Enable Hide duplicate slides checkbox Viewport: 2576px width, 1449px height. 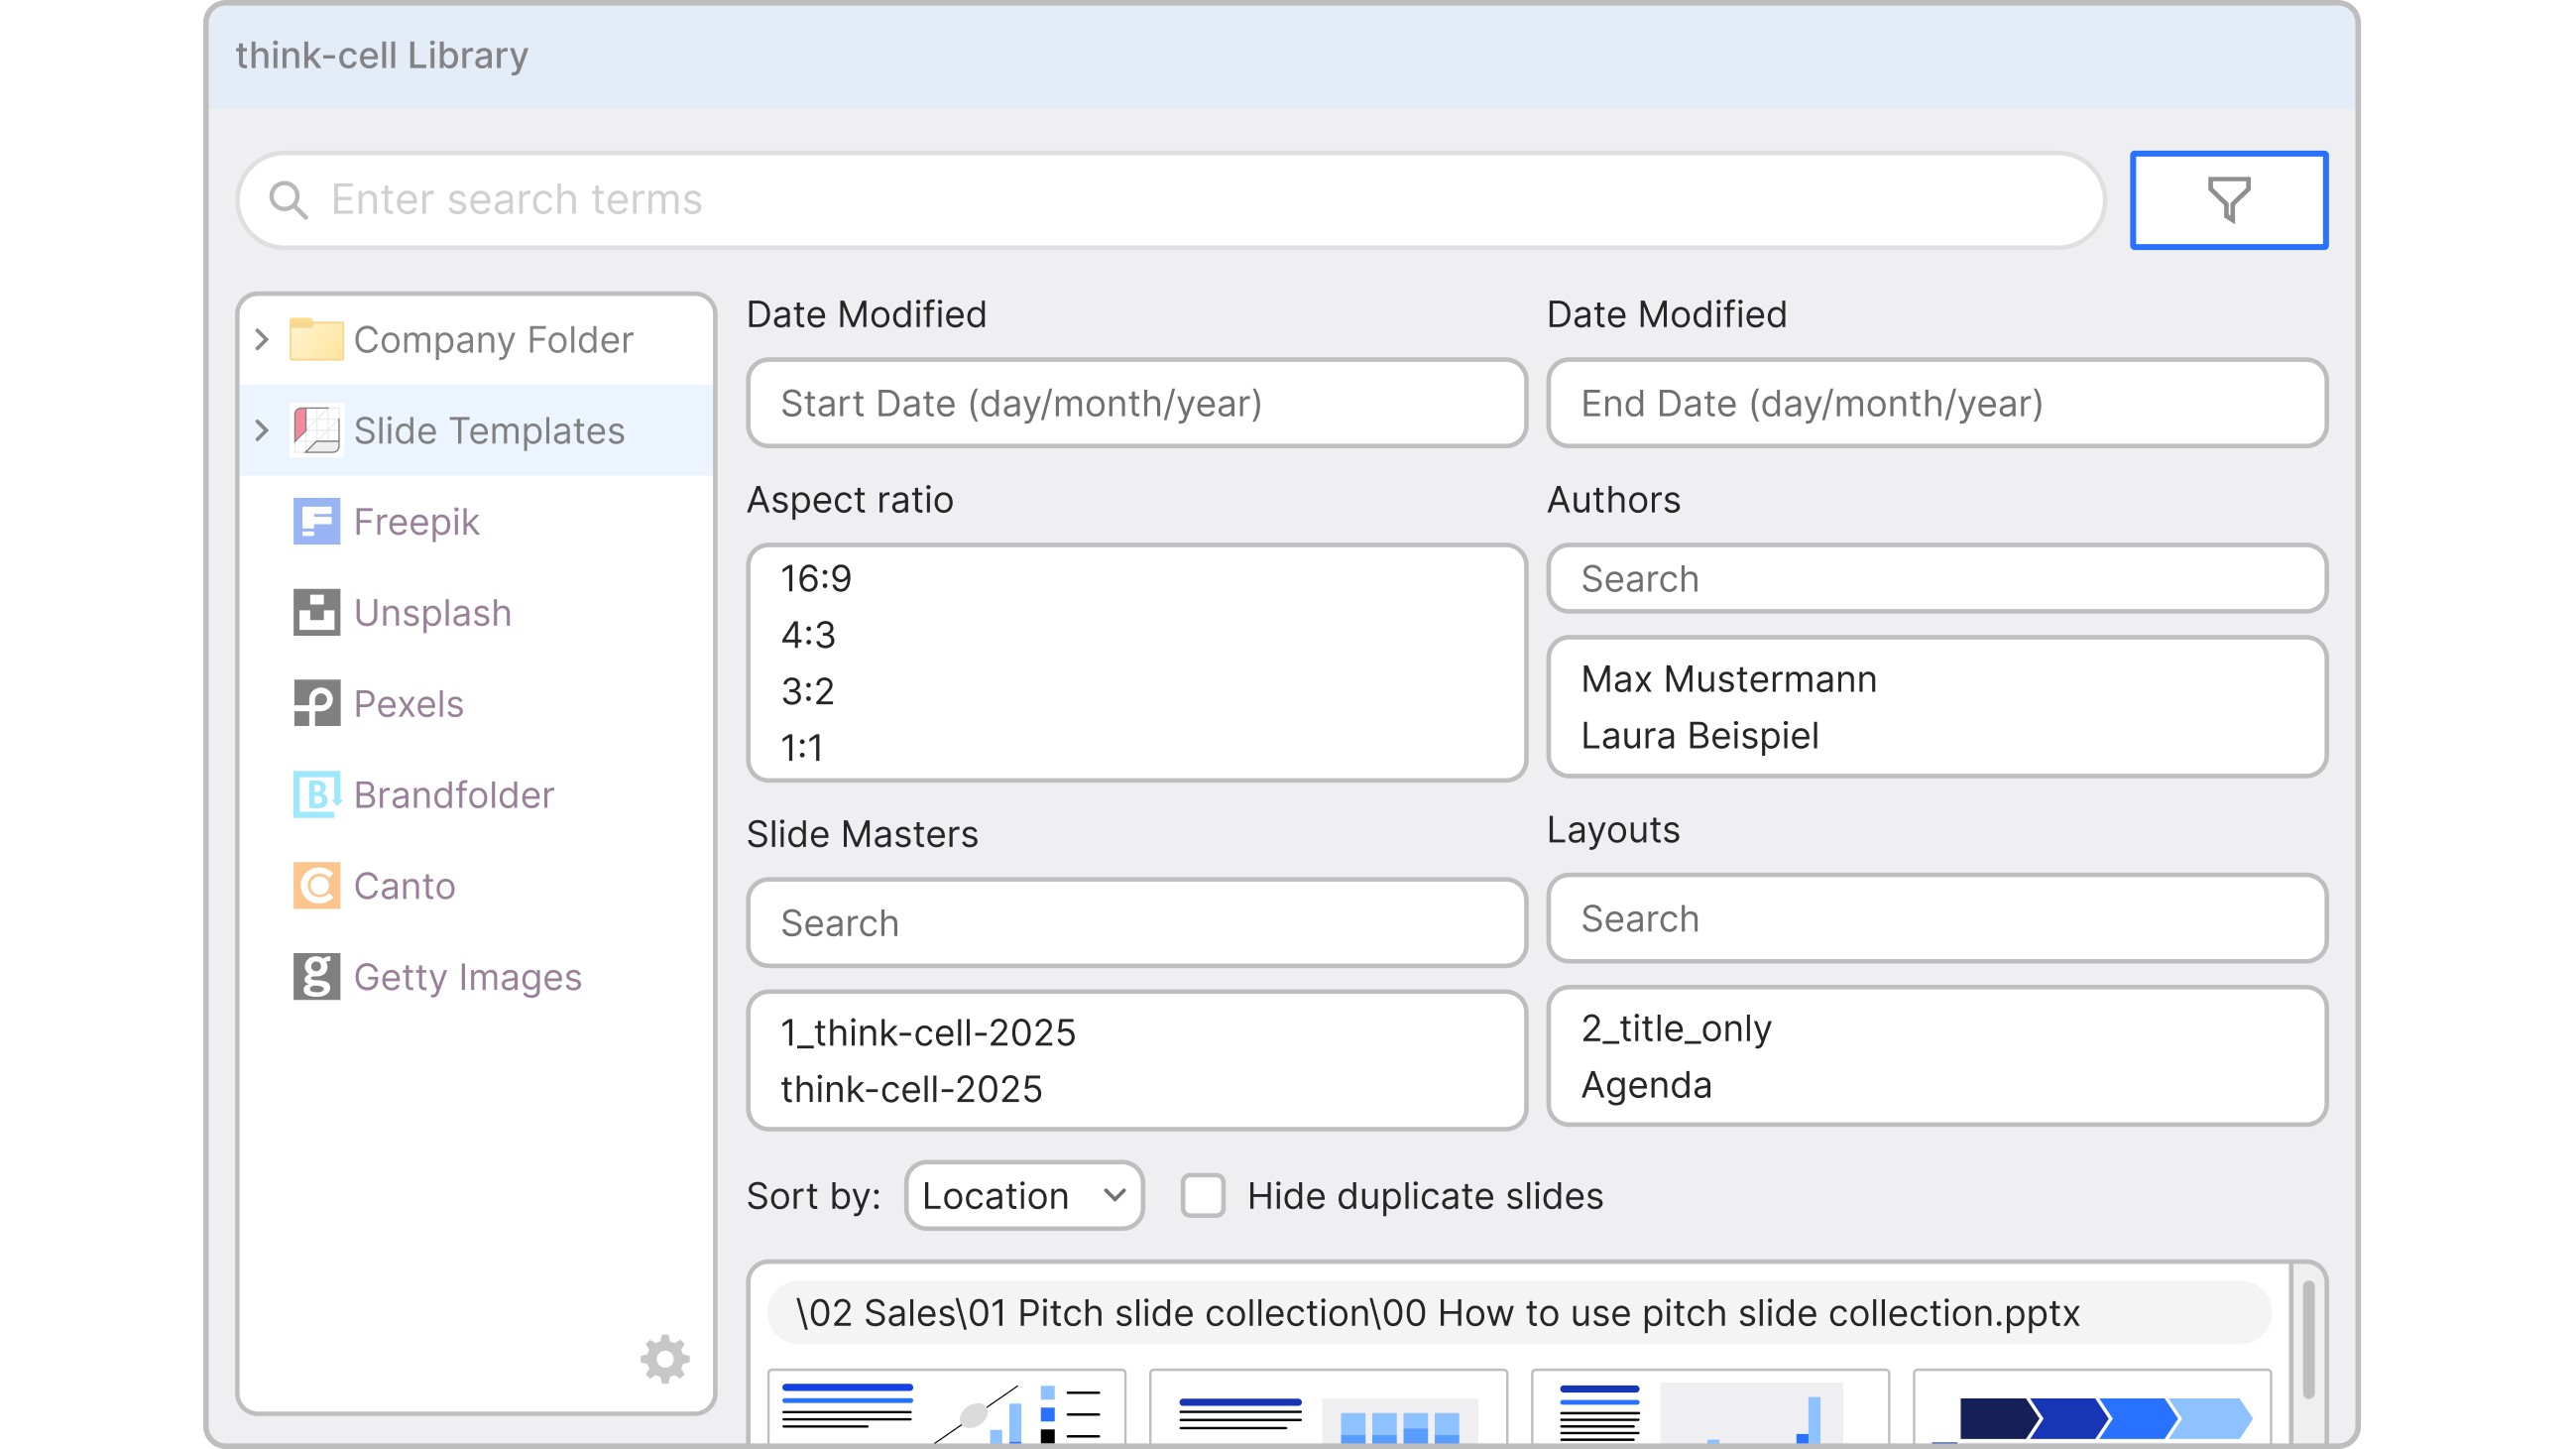[x=1203, y=1196]
